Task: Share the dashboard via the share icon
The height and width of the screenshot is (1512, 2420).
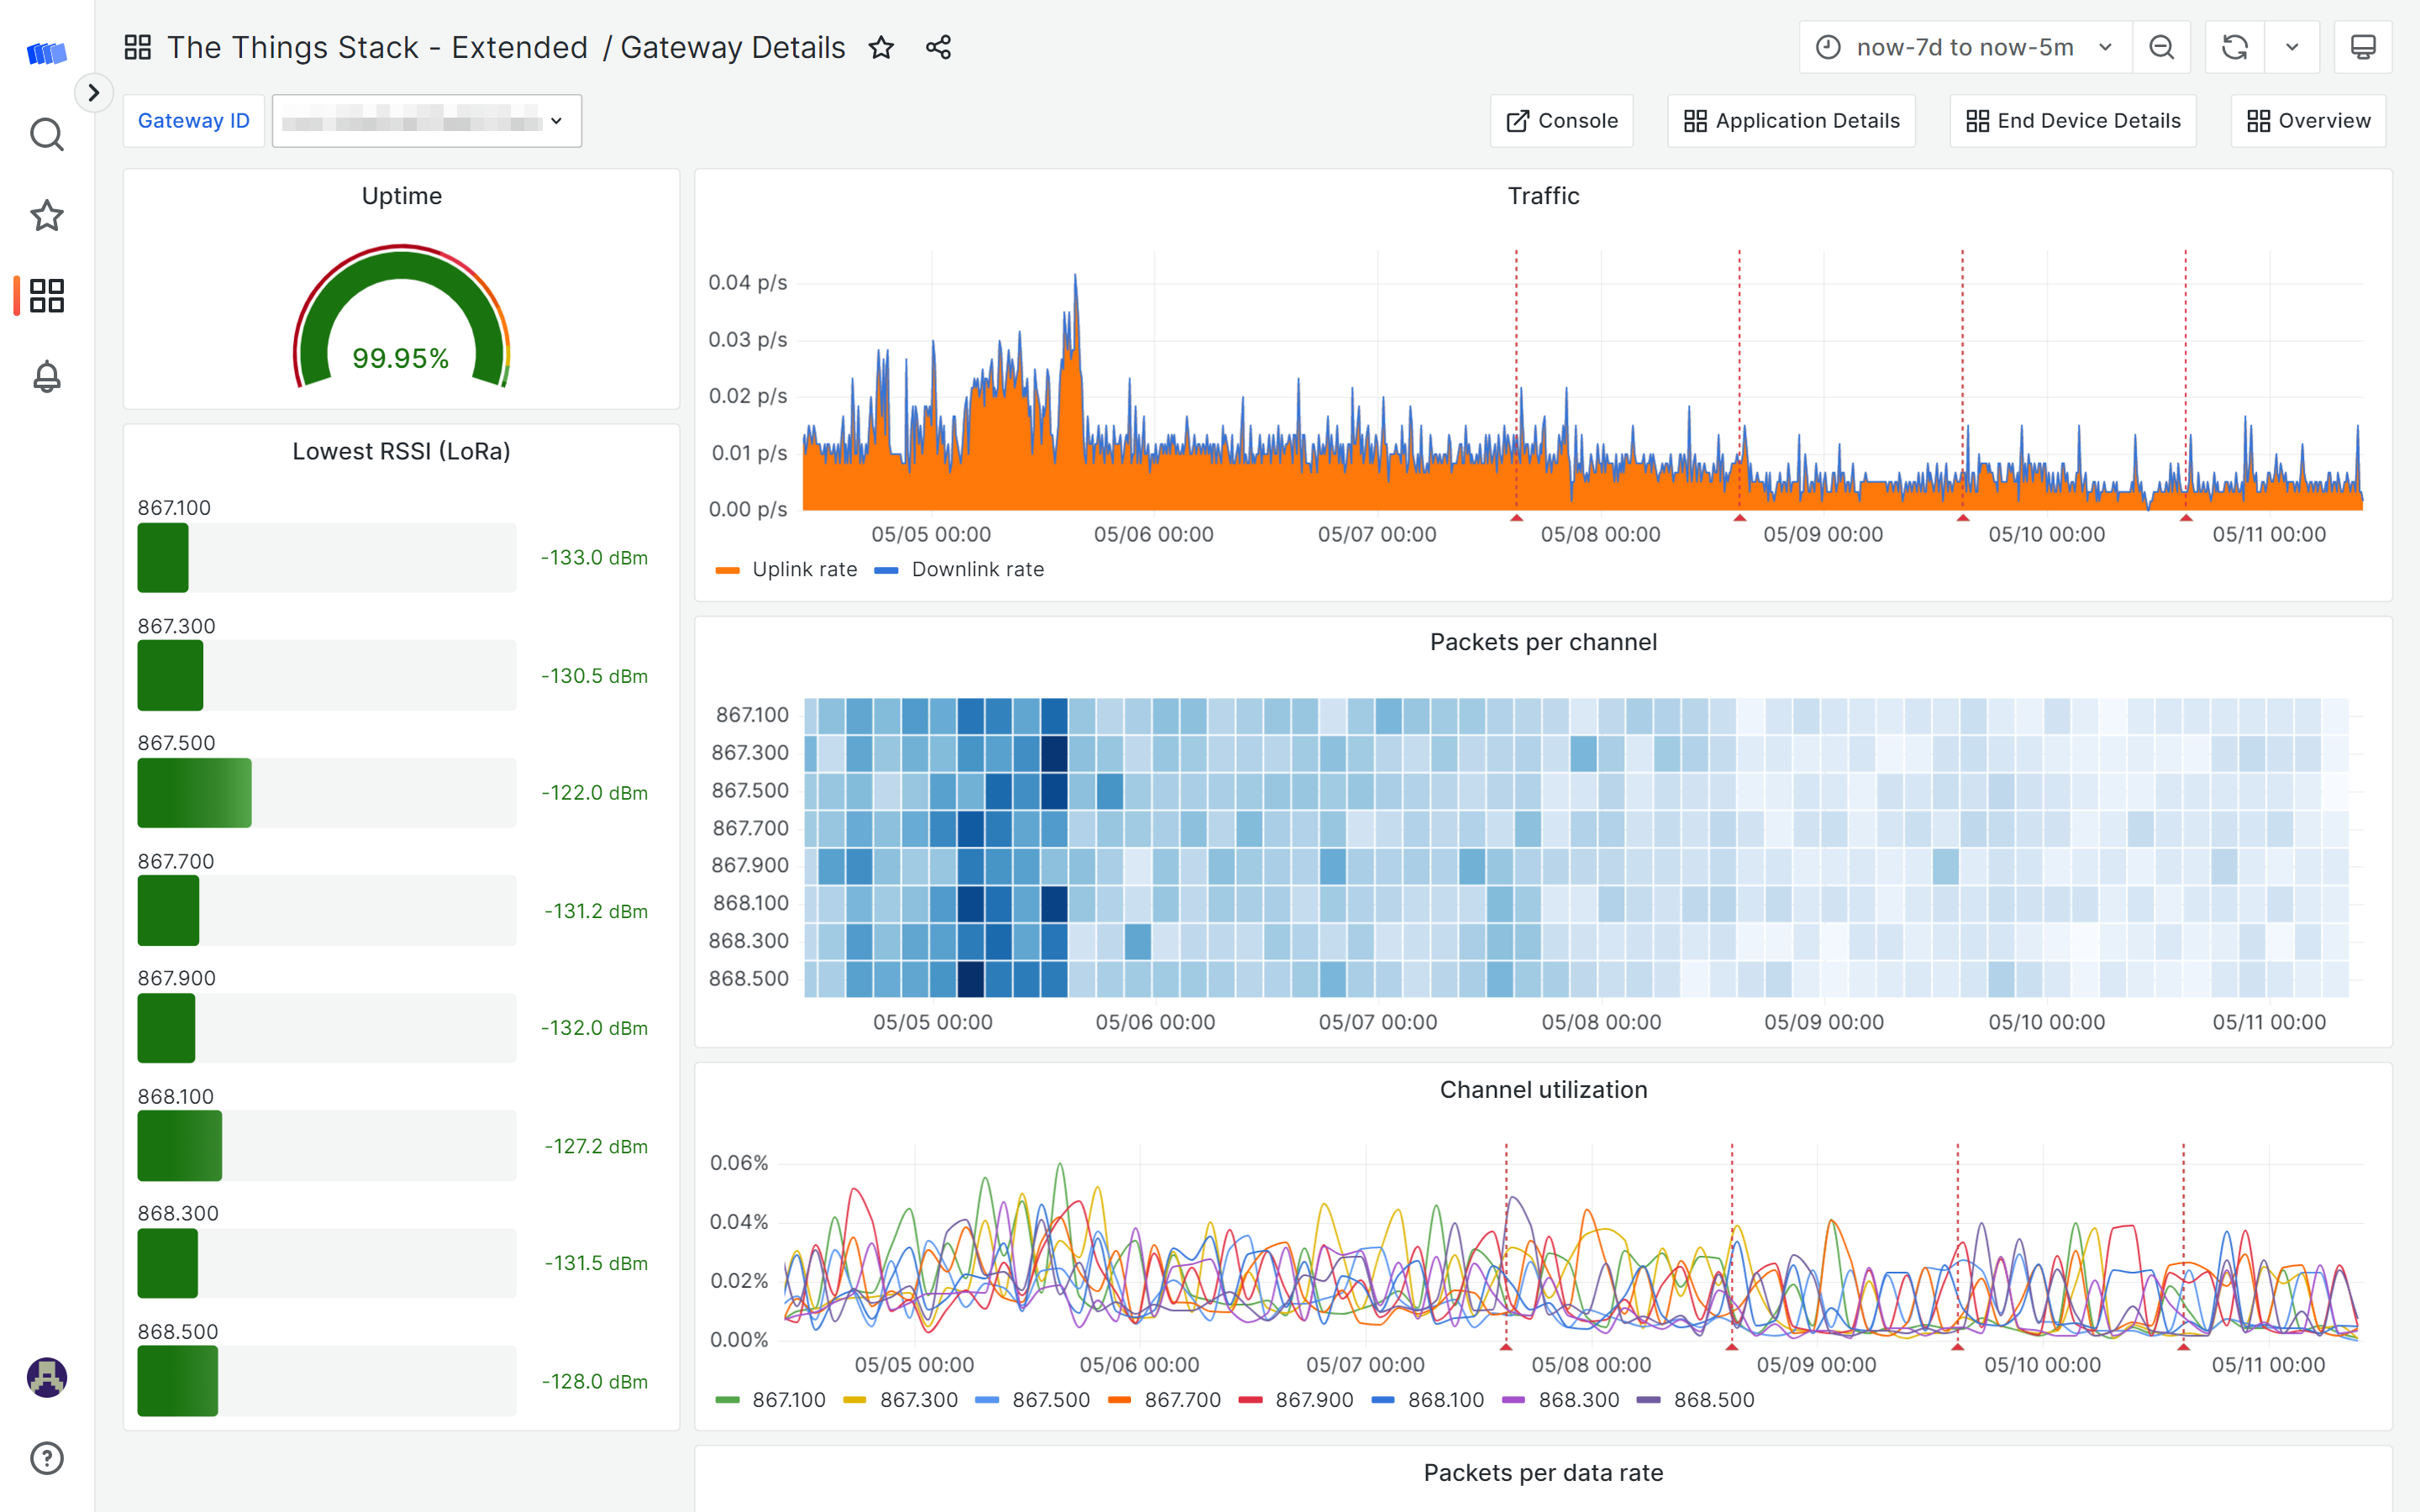Action: pos(937,47)
